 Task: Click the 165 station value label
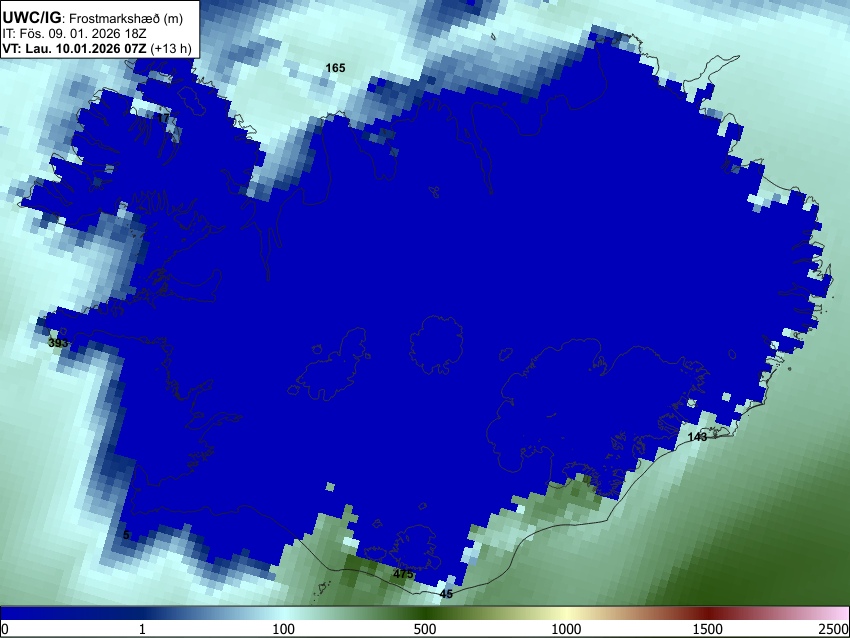335,68
